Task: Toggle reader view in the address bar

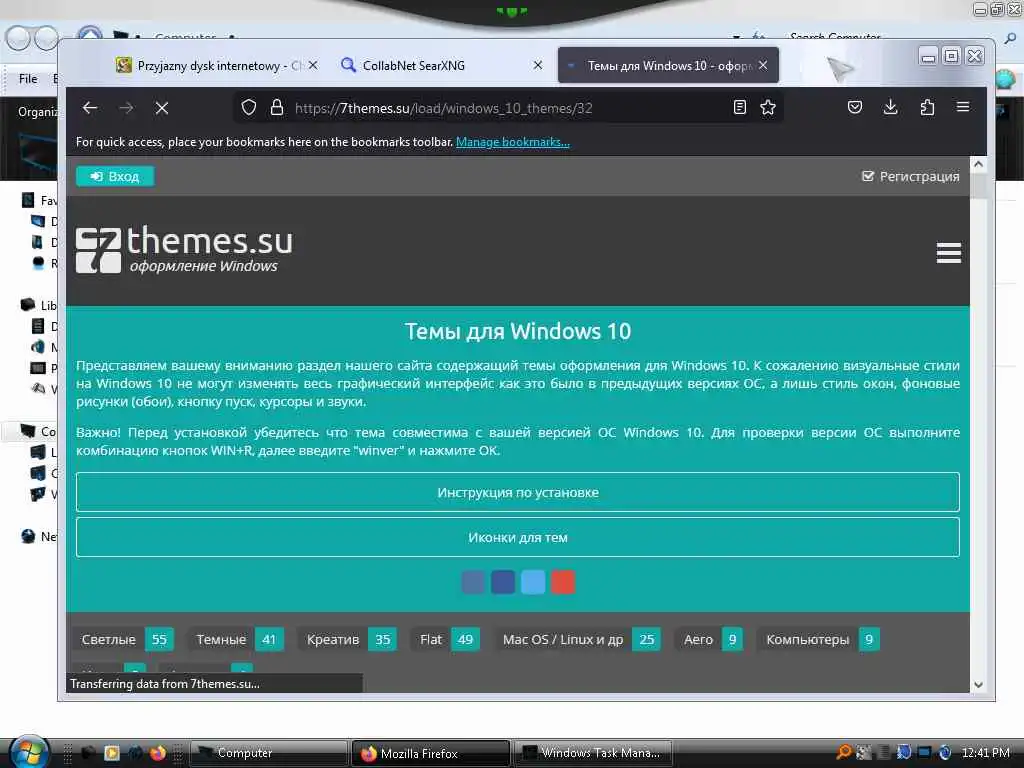Action: pos(739,107)
